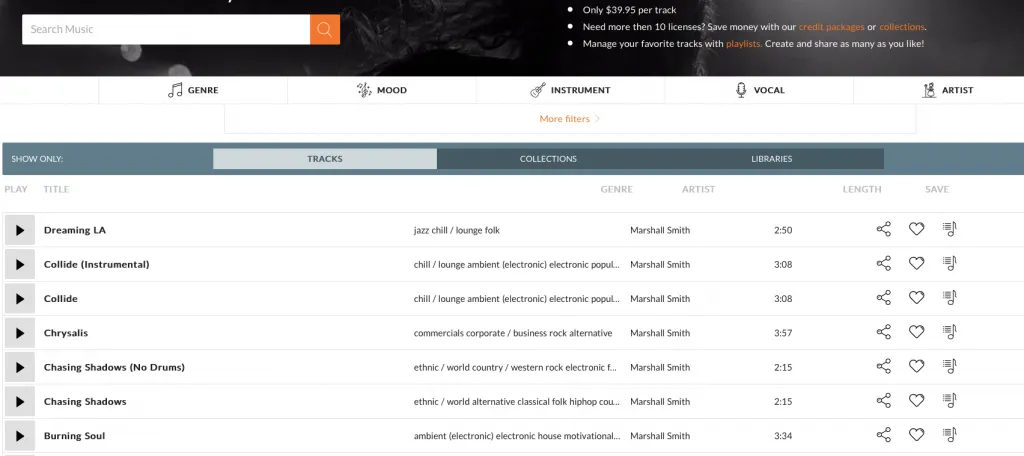Play the Dreaming LA track
The height and width of the screenshot is (456, 1024).
pyautogui.click(x=20, y=230)
